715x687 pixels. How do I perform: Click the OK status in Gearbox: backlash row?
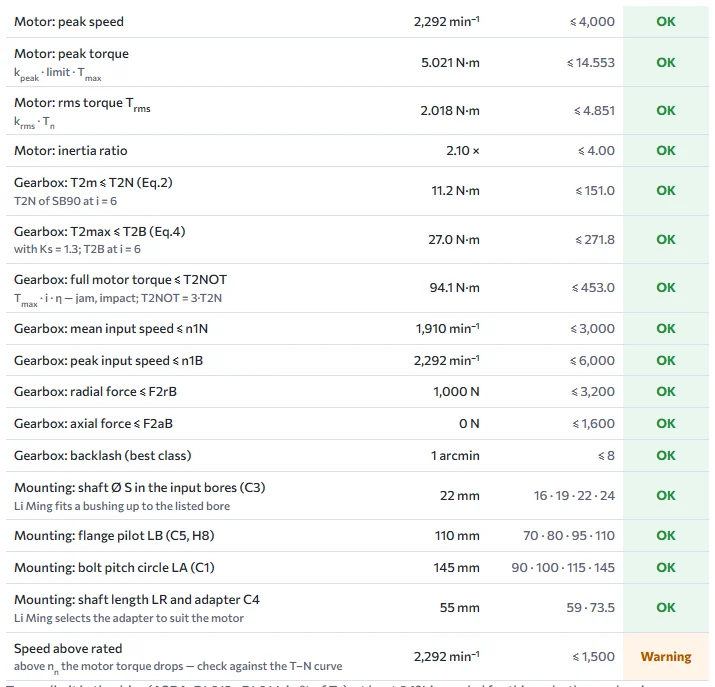click(x=666, y=456)
